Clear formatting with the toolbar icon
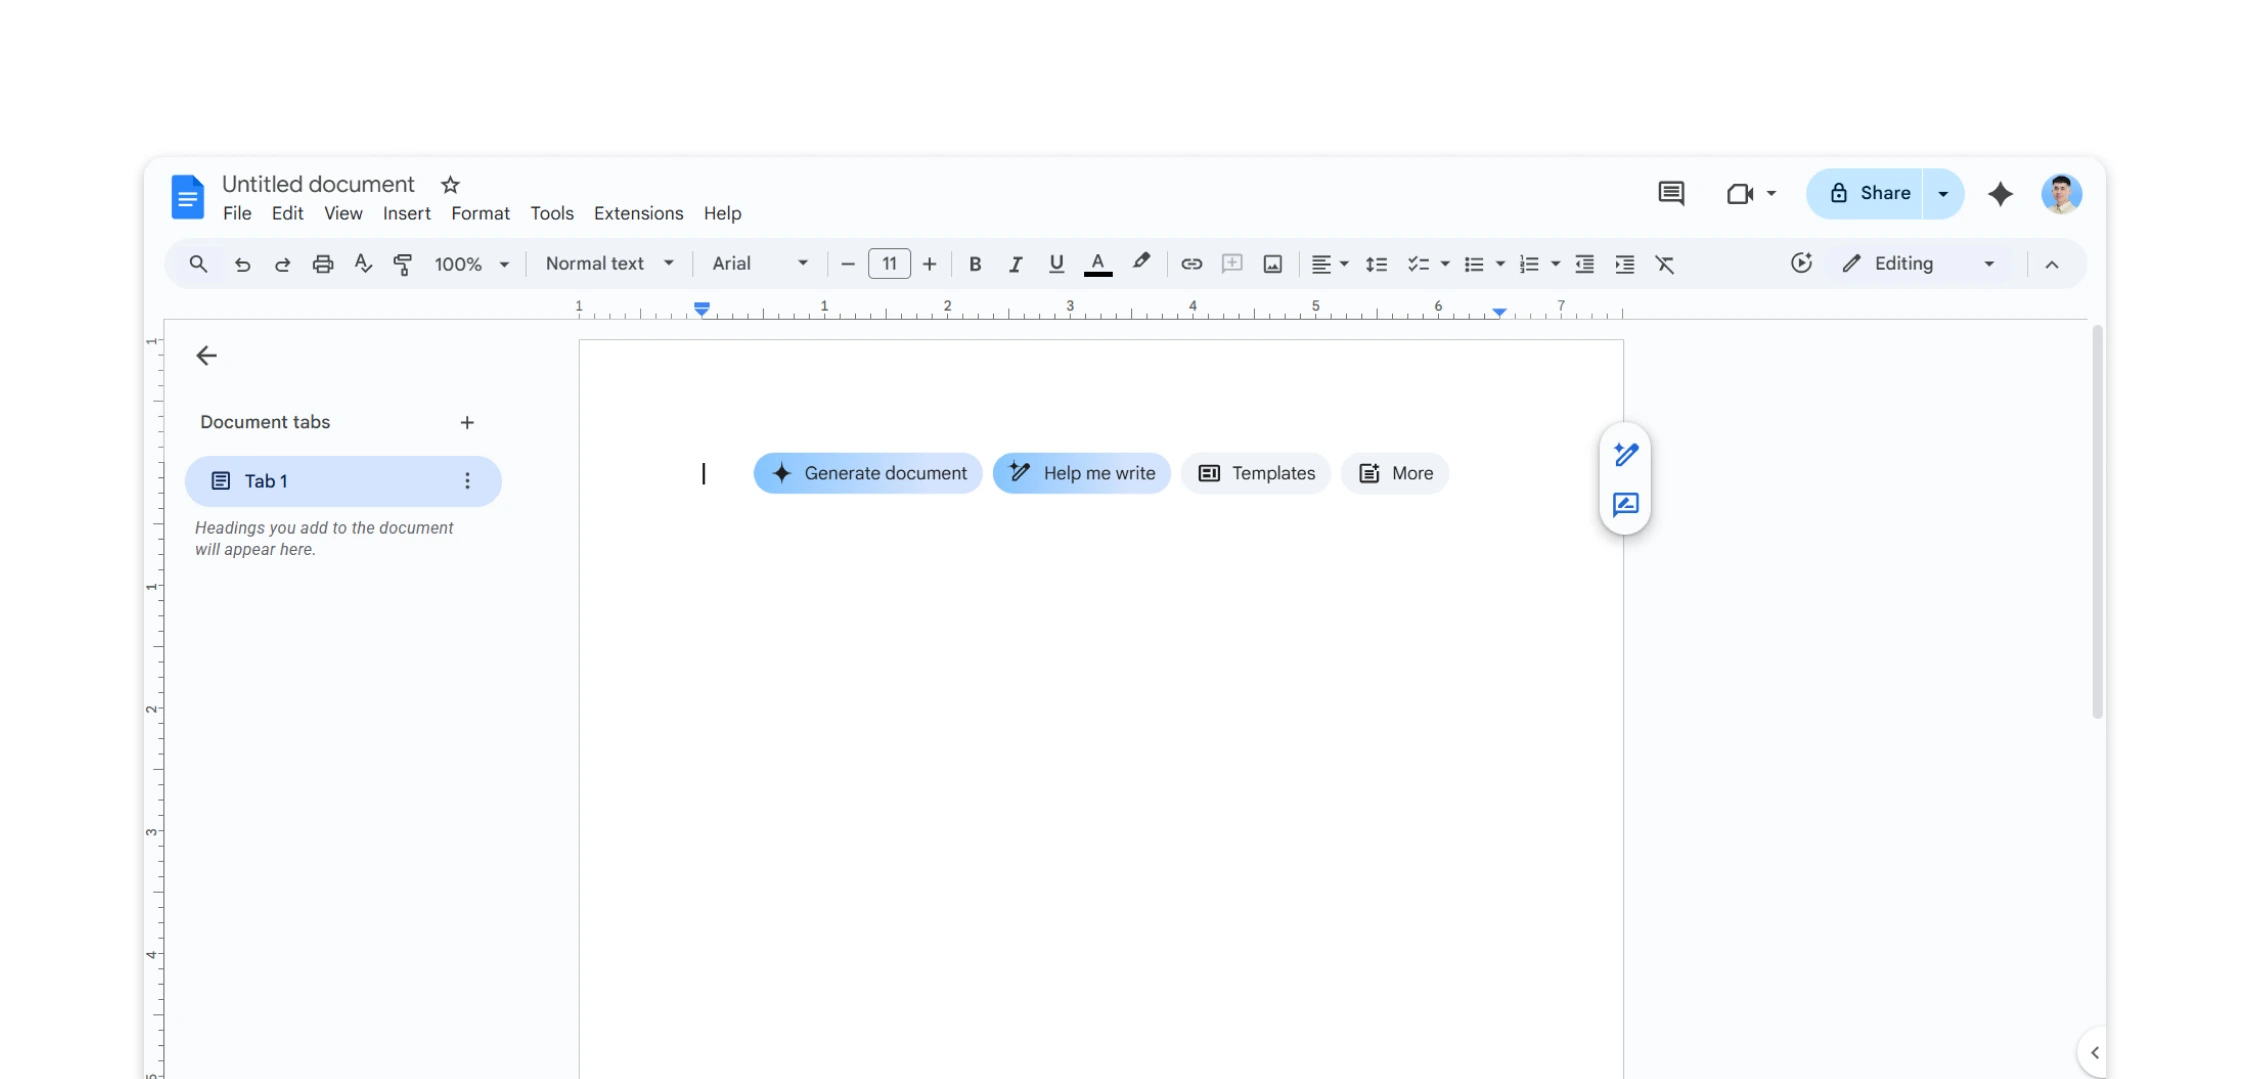Viewport: 2250px width, 1079px height. tap(1666, 264)
